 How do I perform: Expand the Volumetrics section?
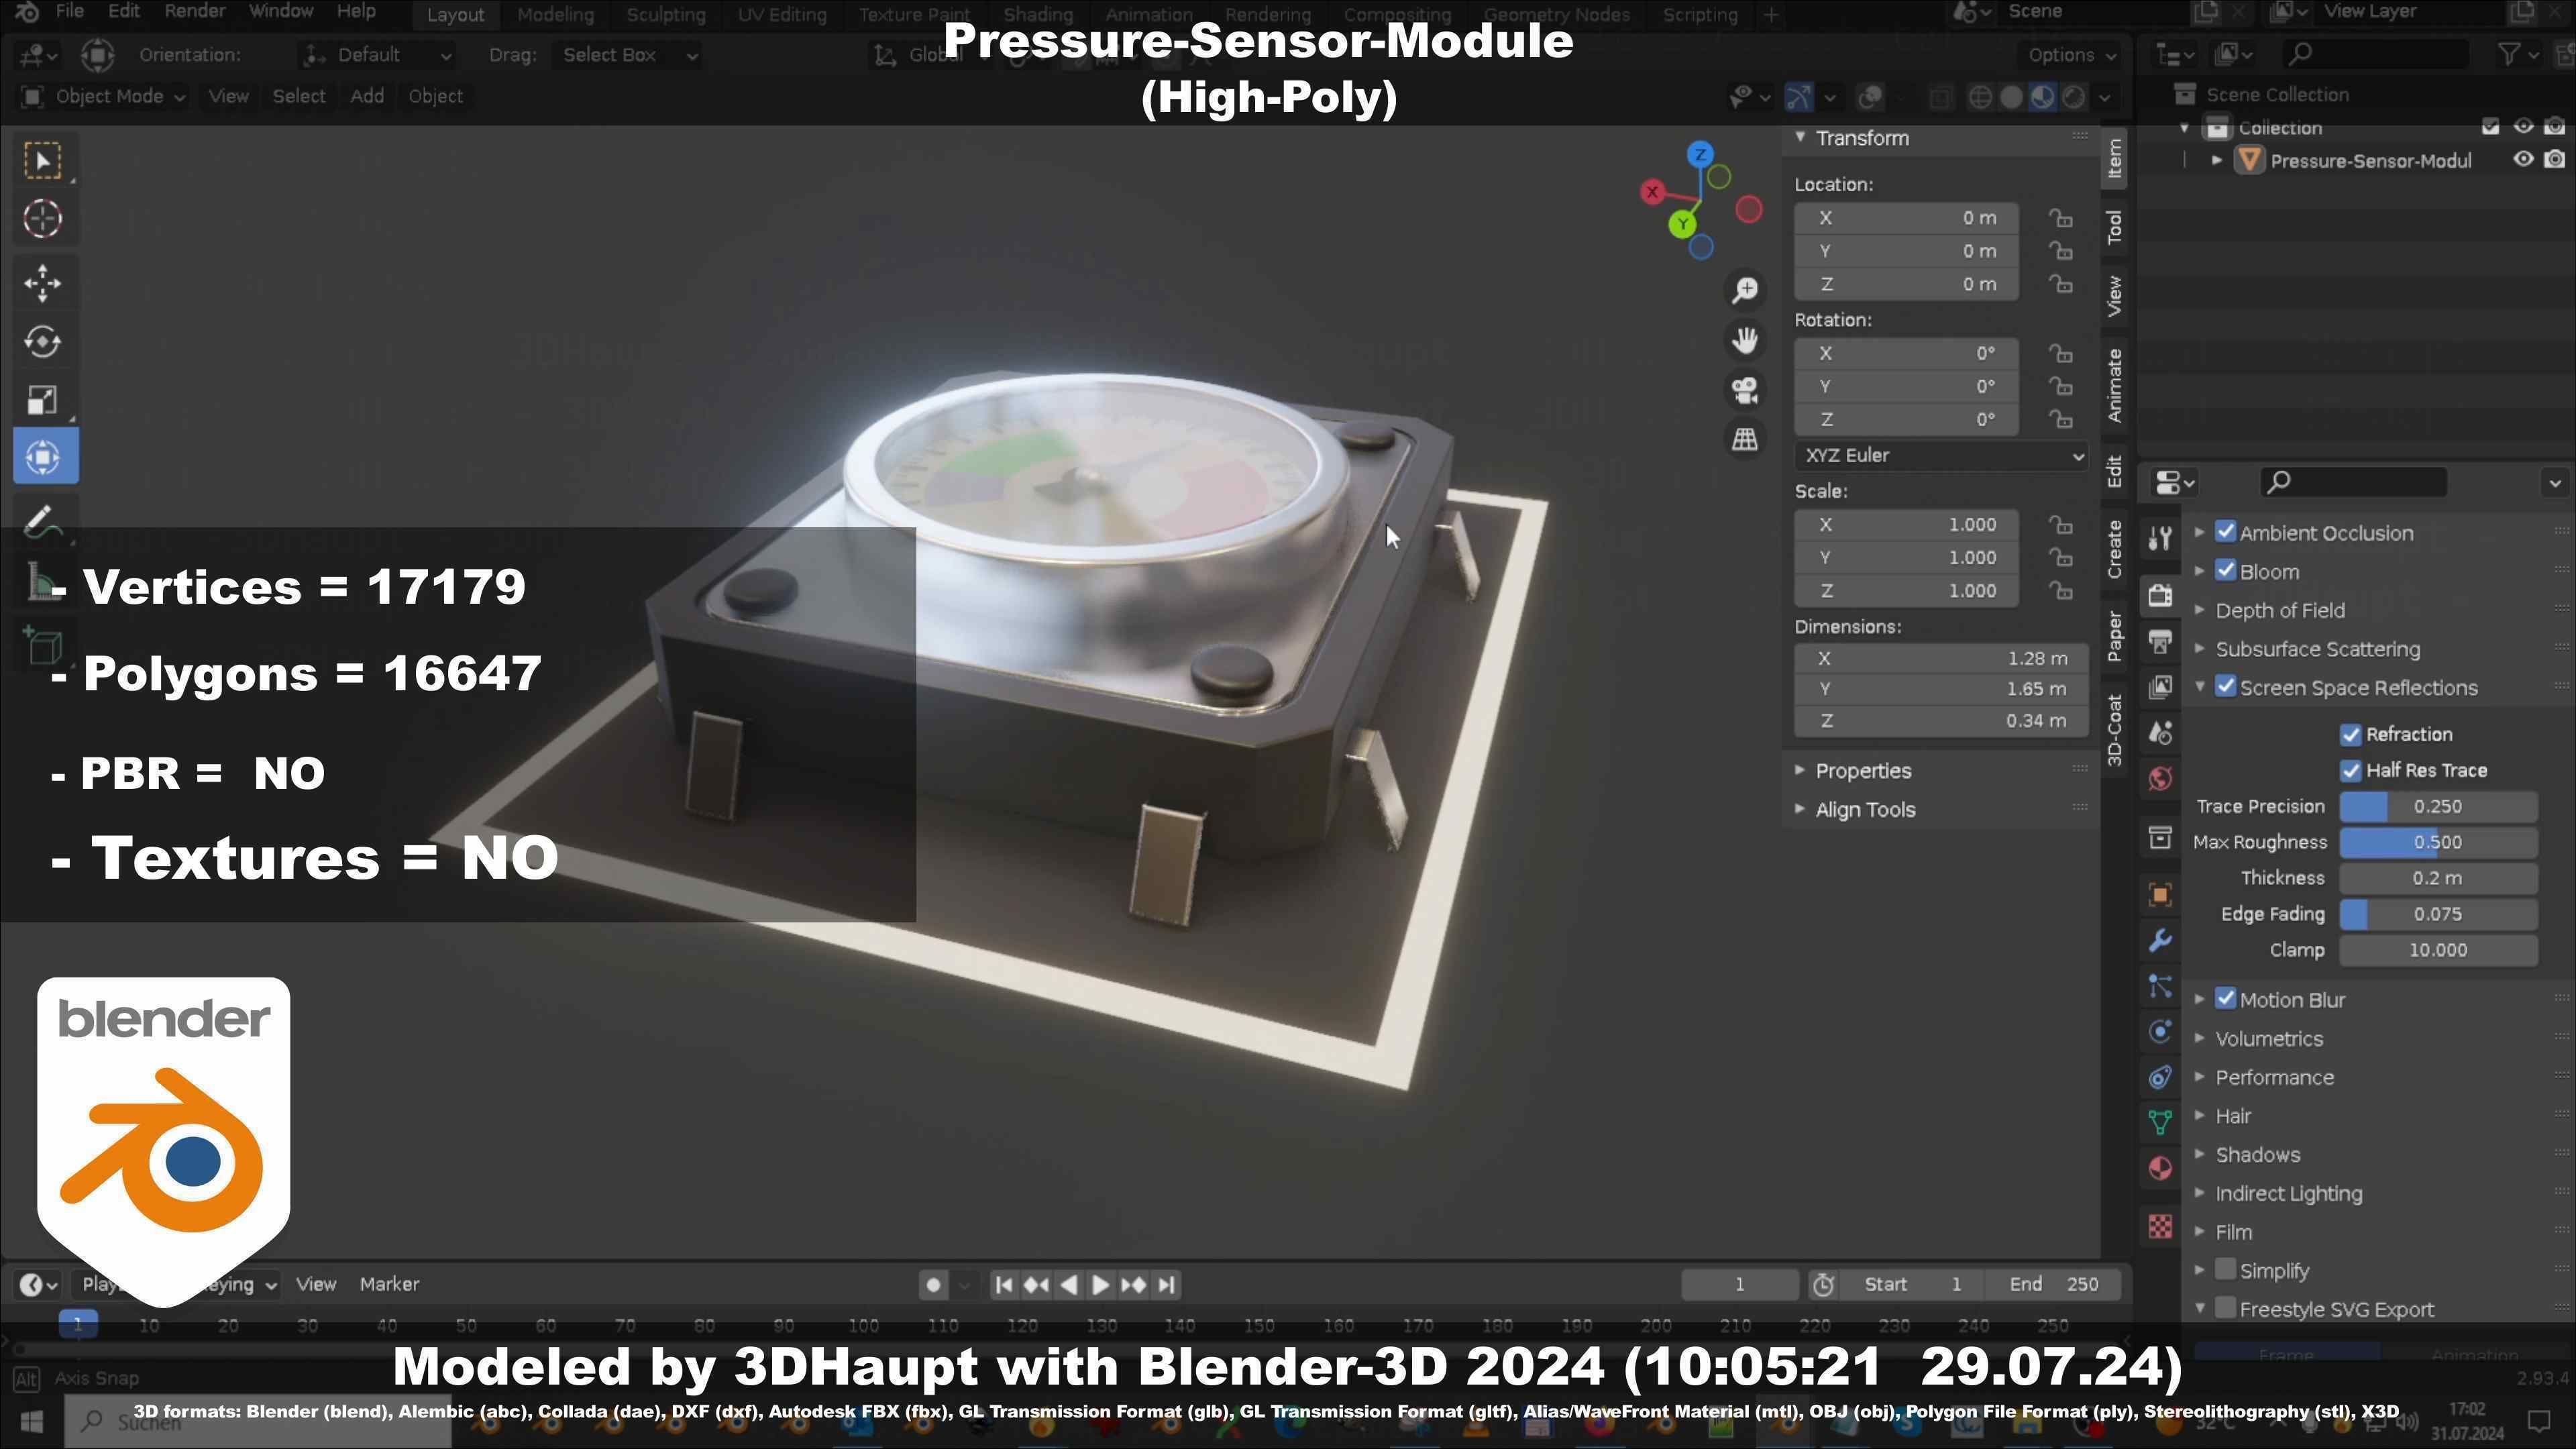coord(2200,1038)
